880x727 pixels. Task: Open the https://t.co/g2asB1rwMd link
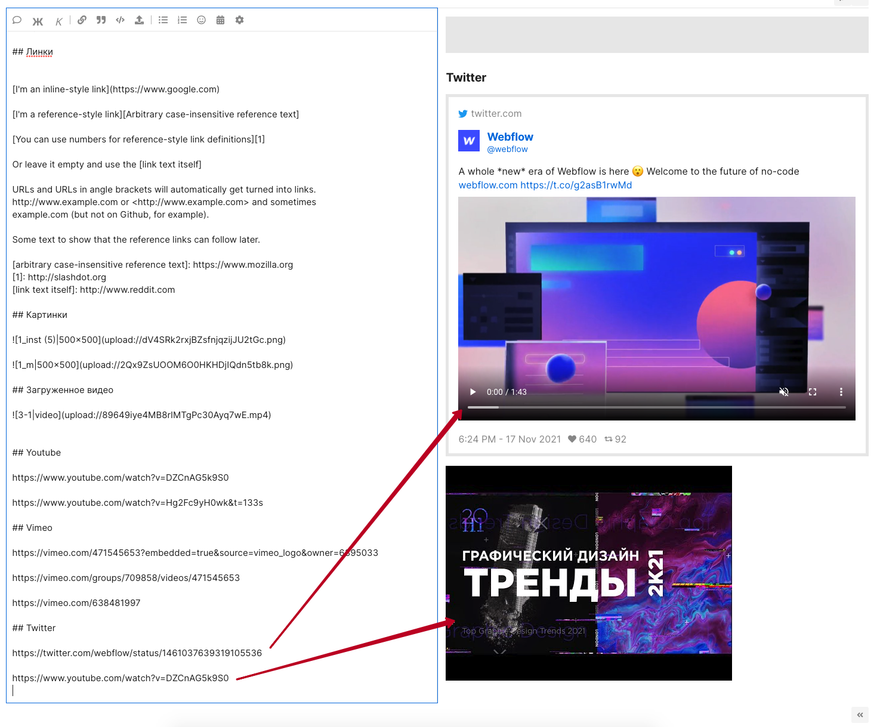pyautogui.click(x=576, y=185)
